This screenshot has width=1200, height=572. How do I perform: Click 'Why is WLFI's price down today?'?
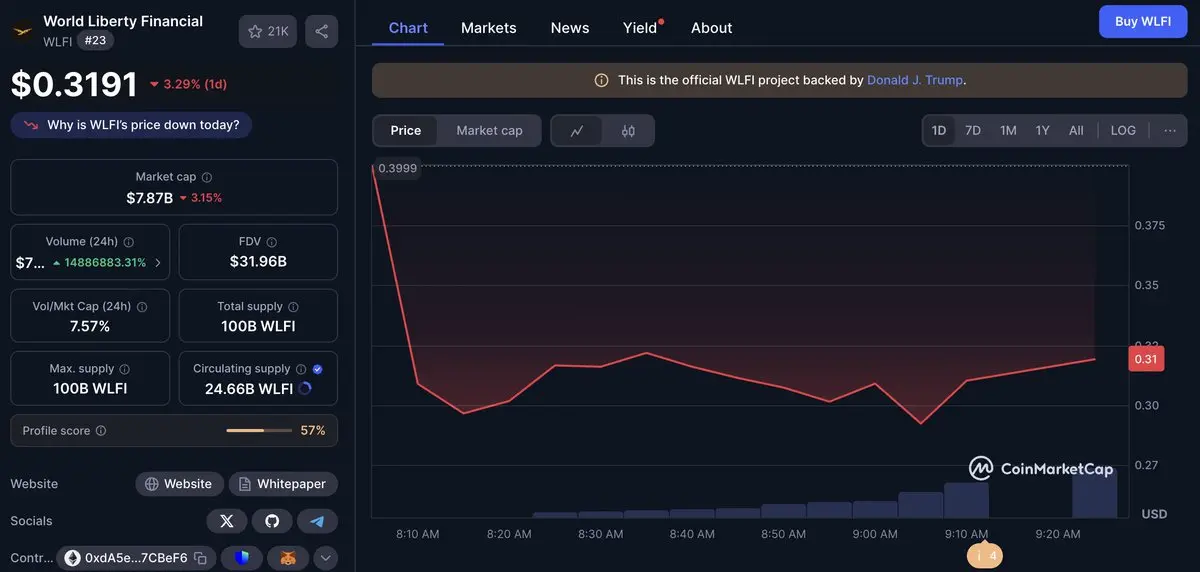131,125
